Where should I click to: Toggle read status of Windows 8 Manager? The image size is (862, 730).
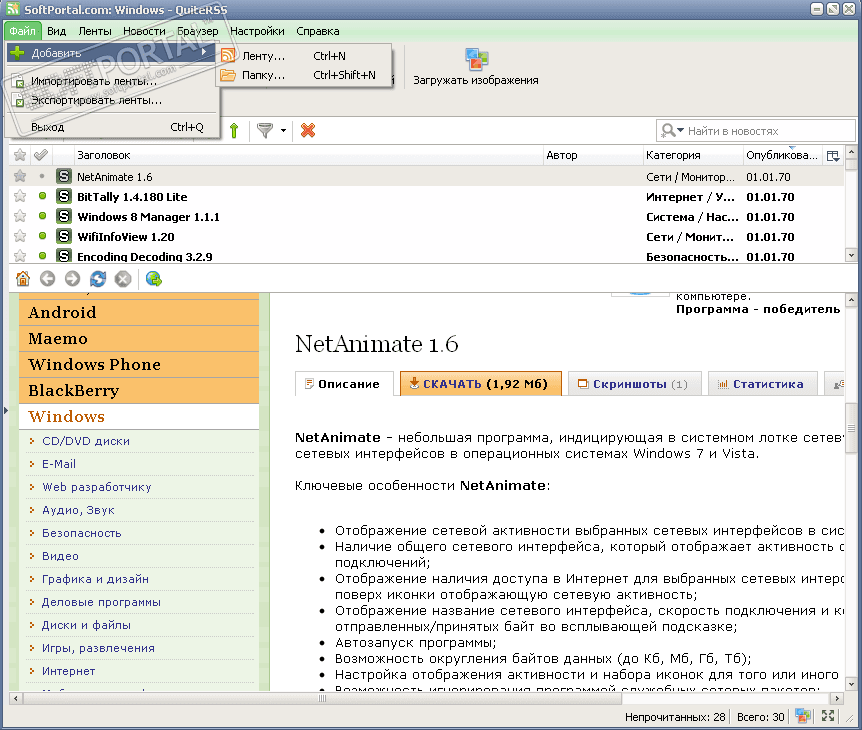coord(42,216)
